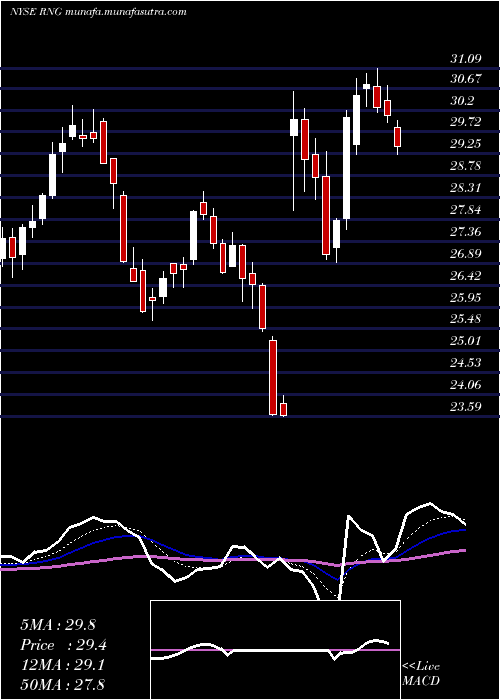Click the 50MA : 27.8 readout
Viewport: 500px width, 700px height.
62,684
